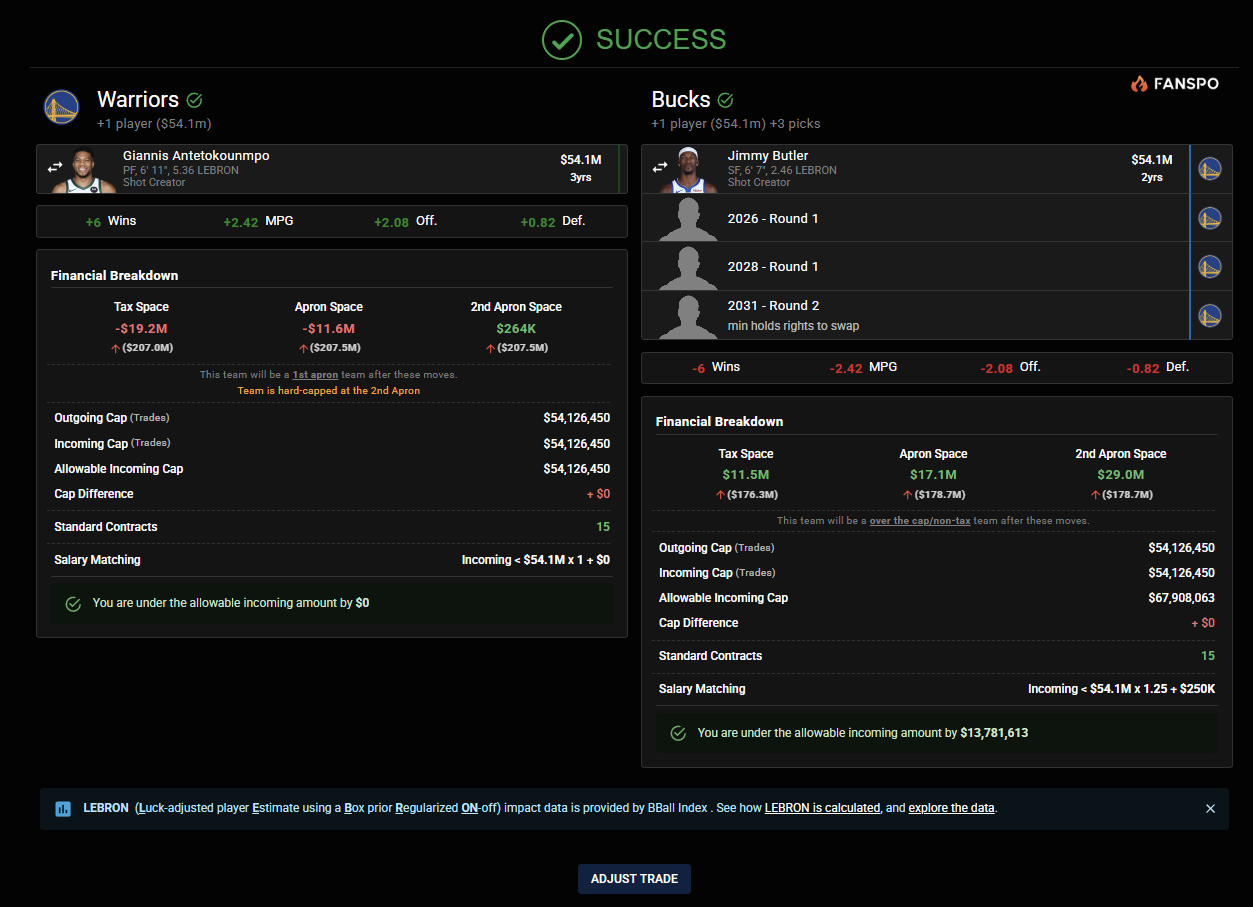The height and width of the screenshot is (907, 1253).
Task: Click the '2031 - Round 2' pick label
Action: pos(773,306)
